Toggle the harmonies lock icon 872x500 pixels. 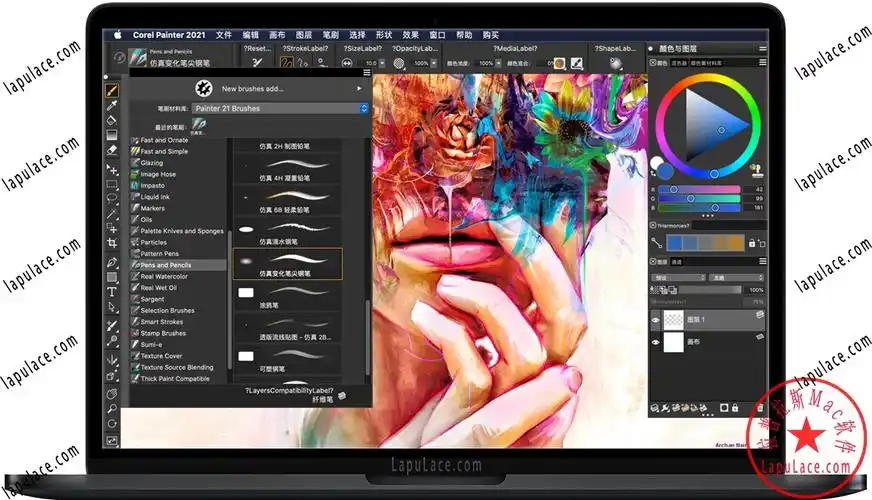(752, 243)
